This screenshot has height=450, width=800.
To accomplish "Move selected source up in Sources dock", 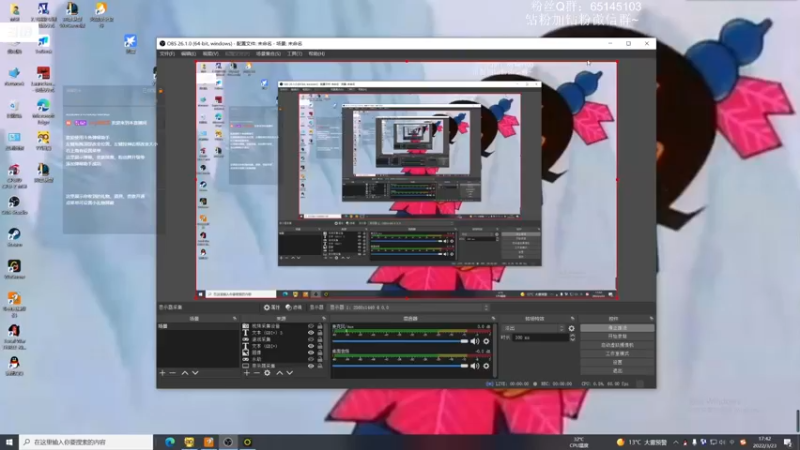I will tap(280, 373).
